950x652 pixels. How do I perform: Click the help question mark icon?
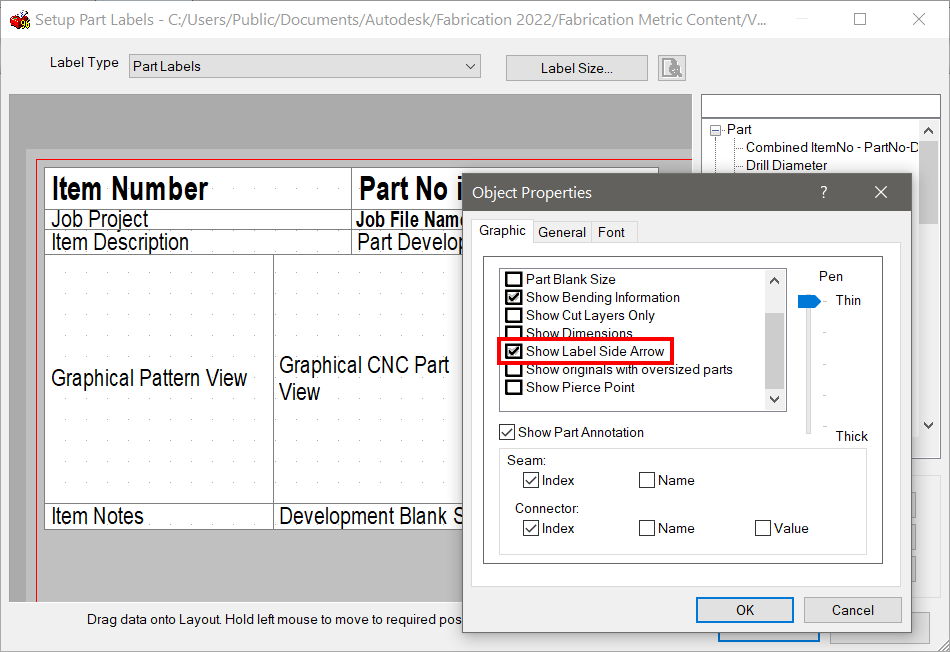[823, 191]
